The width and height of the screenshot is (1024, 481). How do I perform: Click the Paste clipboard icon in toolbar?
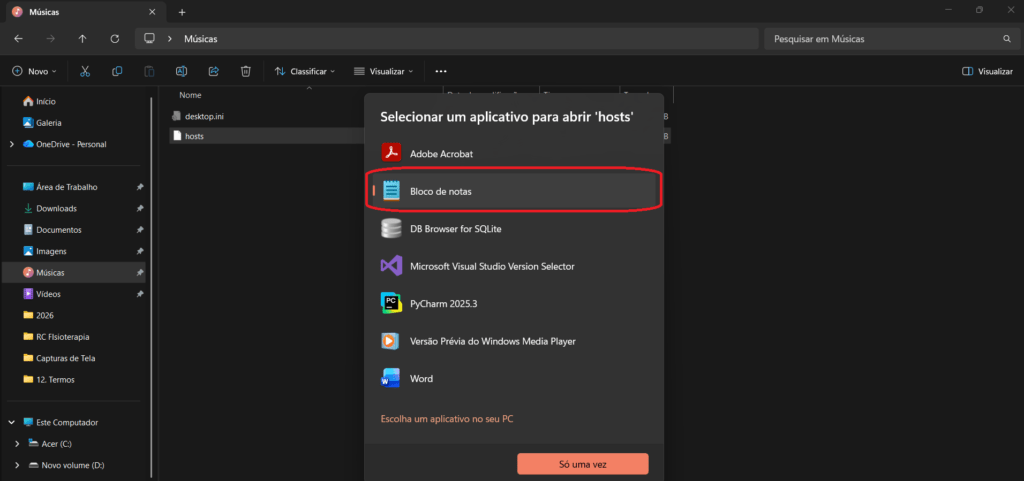pyautogui.click(x=149, y=71)
